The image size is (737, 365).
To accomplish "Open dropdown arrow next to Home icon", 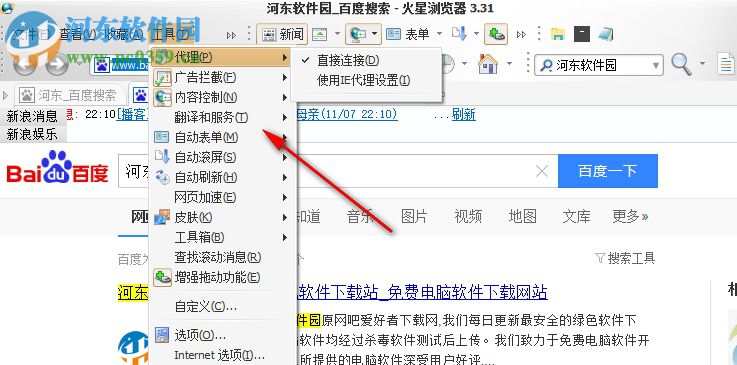I will [x=510, y=63].
